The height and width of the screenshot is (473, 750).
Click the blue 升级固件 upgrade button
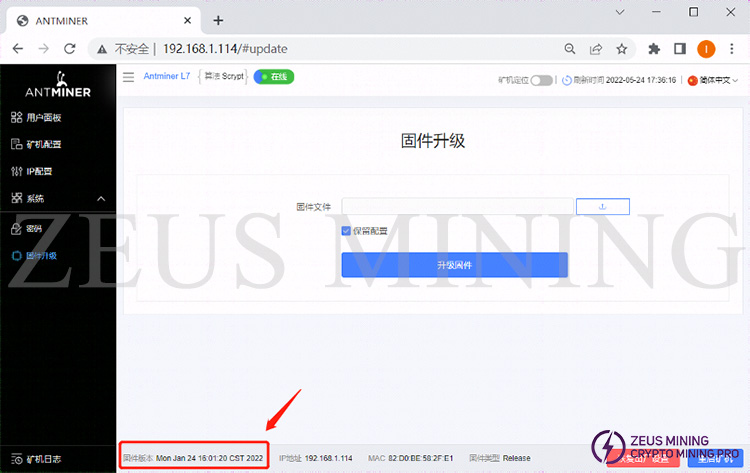point(454,265)
